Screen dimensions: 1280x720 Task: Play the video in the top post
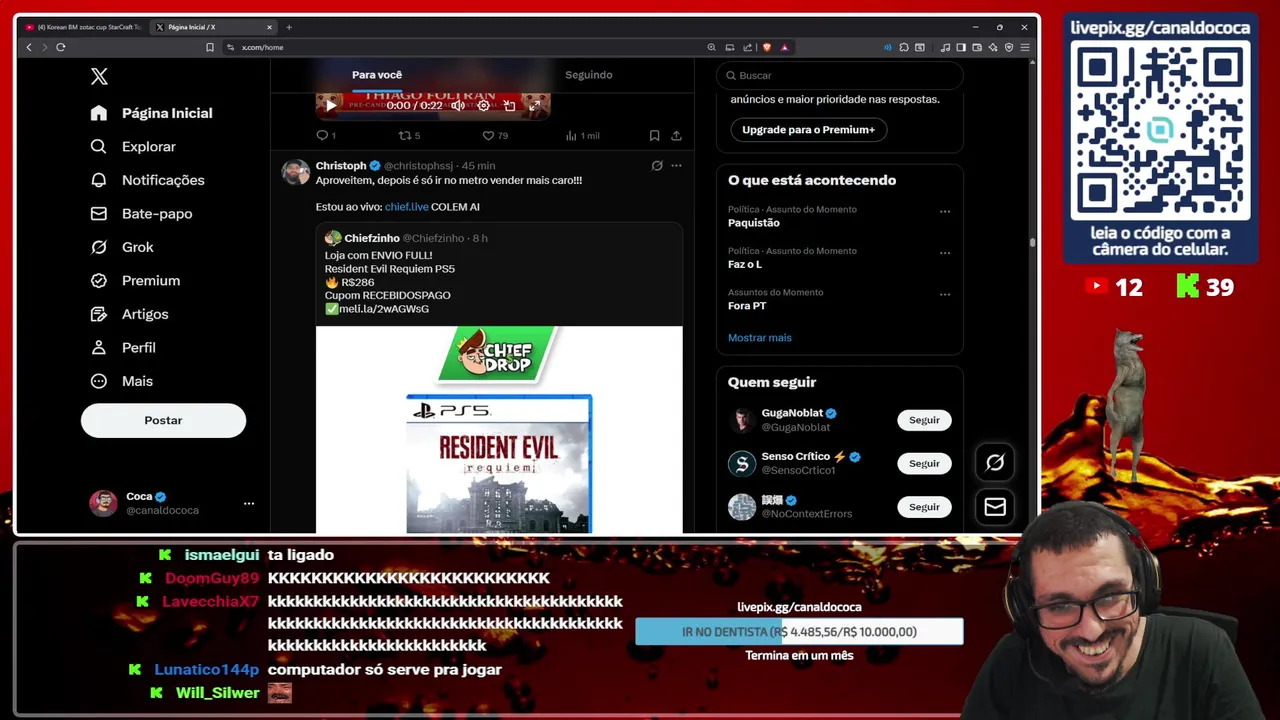[x=331, y=105]
